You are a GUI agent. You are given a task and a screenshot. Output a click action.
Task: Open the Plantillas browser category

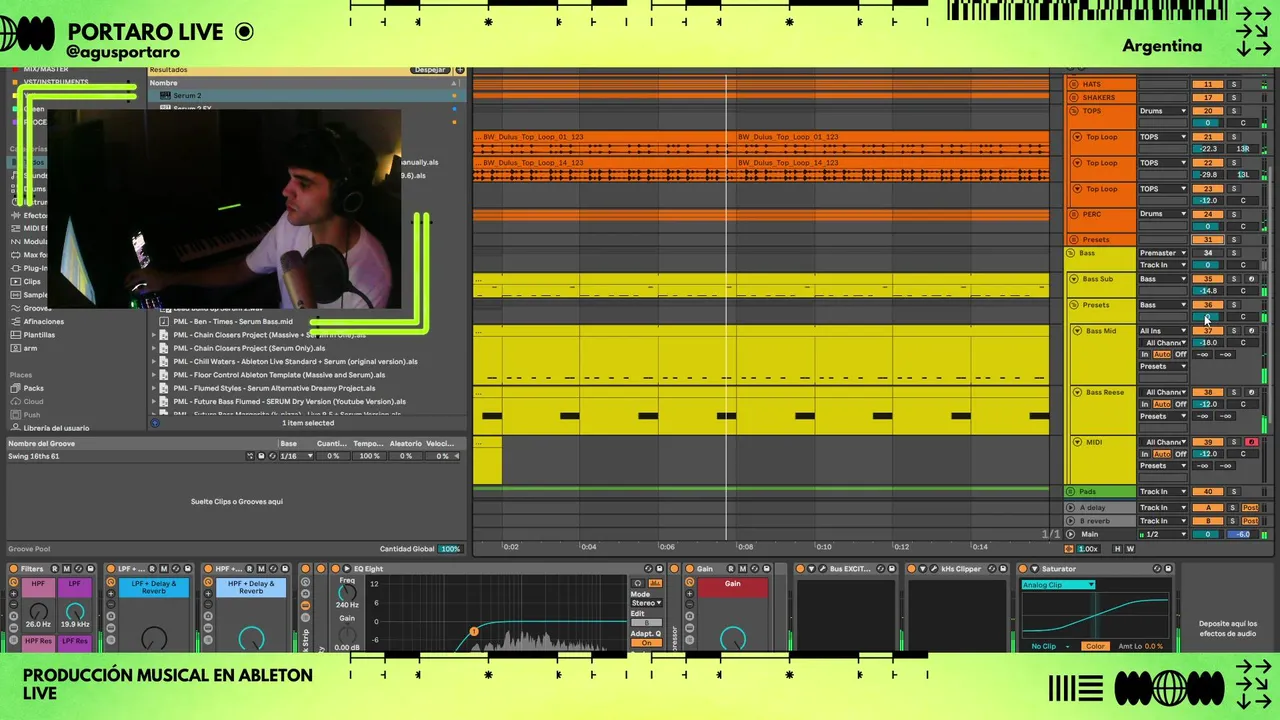coord(40,335)
